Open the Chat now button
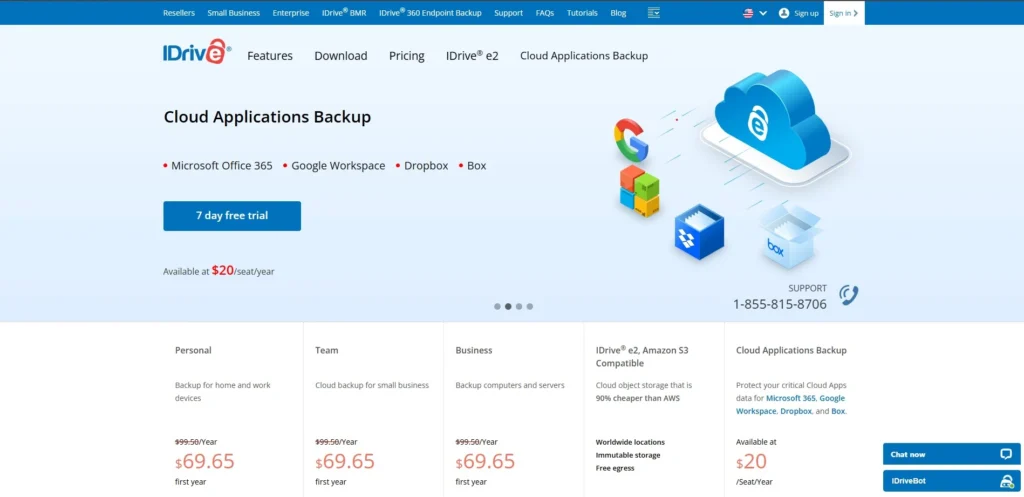Viewport: 1024px width, 497px height. [952, 454]
